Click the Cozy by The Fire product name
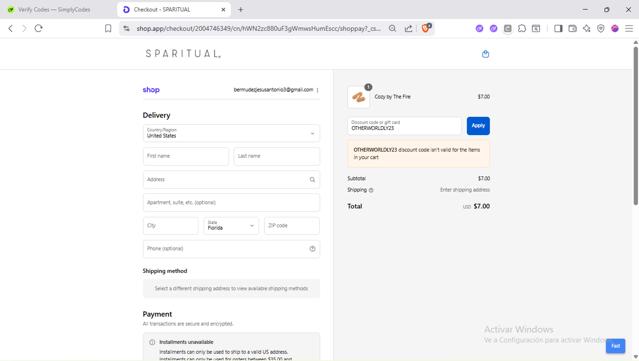639x361 pixels. point(392,97)
